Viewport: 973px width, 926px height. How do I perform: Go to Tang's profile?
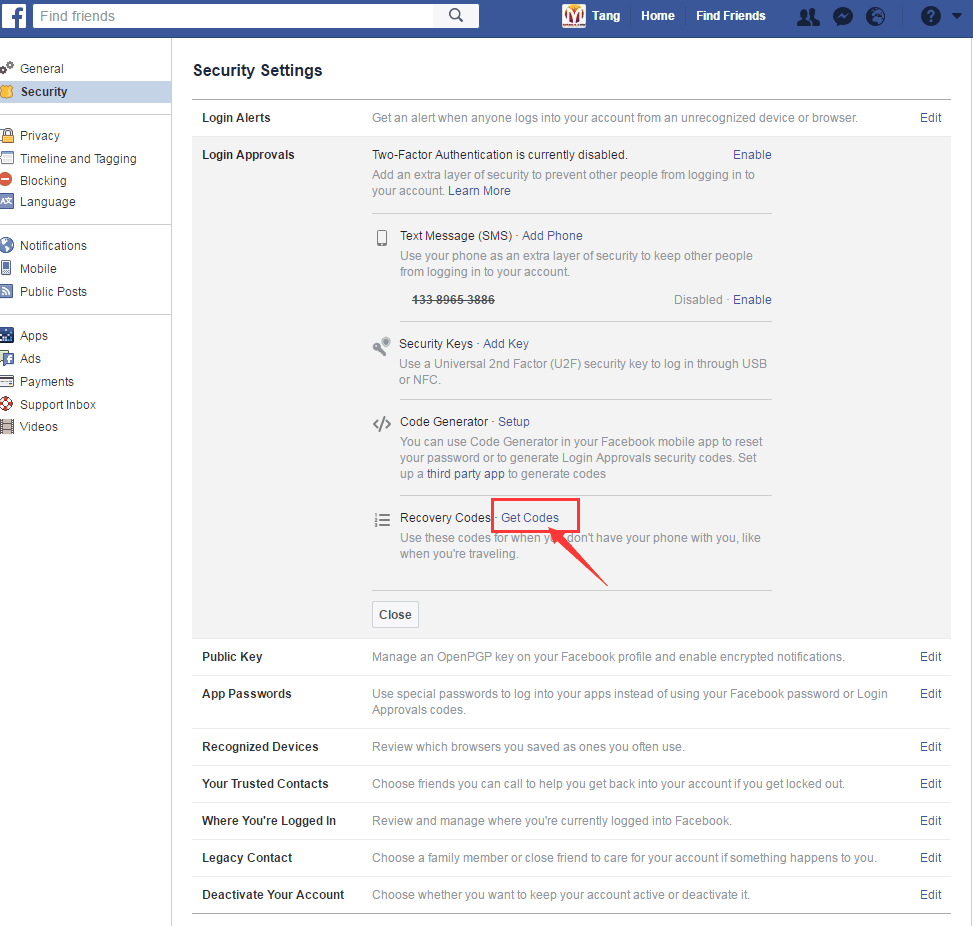(x=606, y=16)
